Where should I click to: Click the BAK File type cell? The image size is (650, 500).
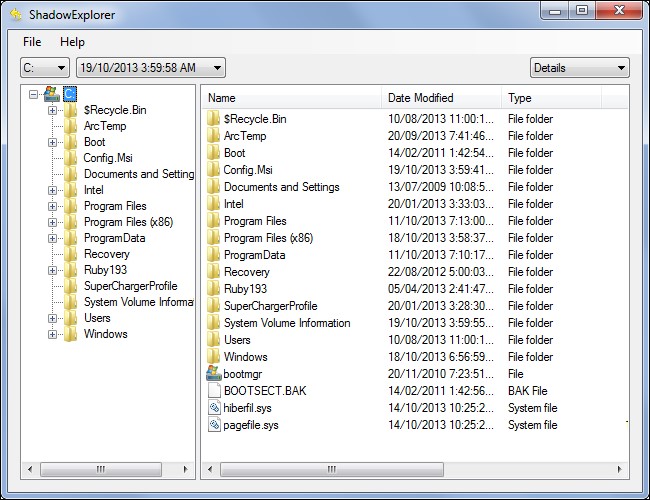coord(527,391)
